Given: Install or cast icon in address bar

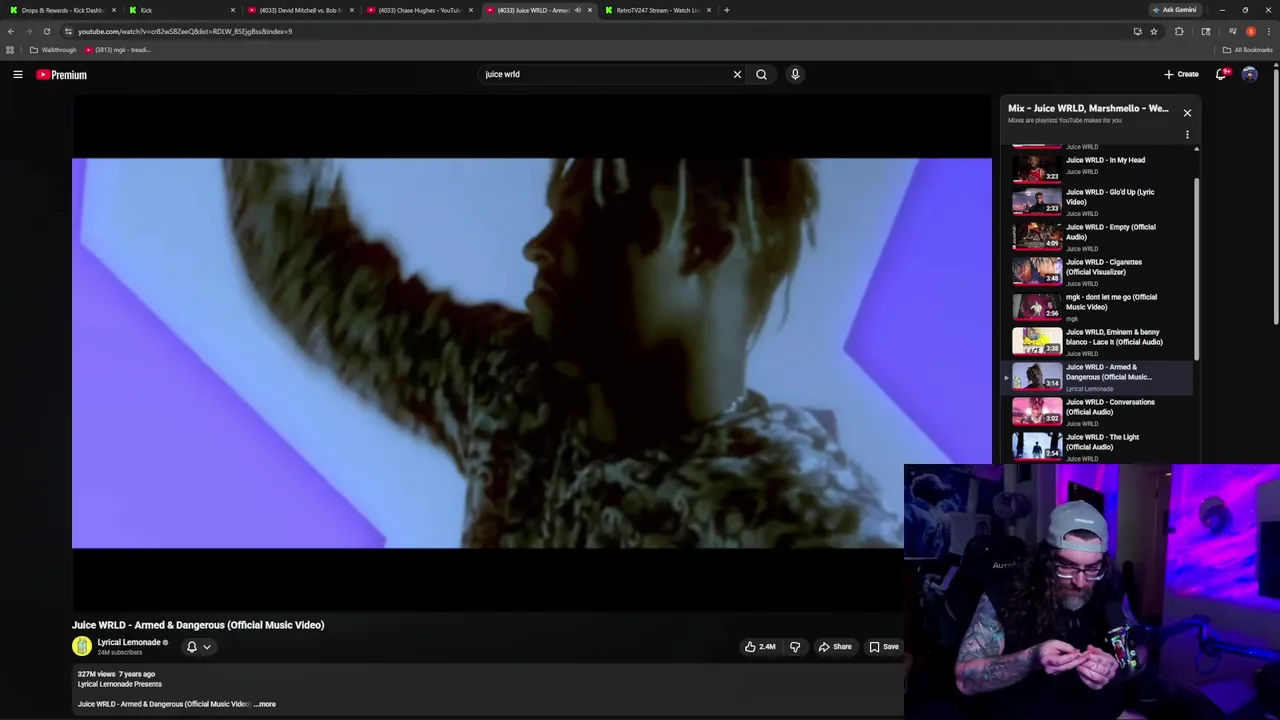Looking at the screenshot, I should pyautogui.click(x=1137, y=31).
